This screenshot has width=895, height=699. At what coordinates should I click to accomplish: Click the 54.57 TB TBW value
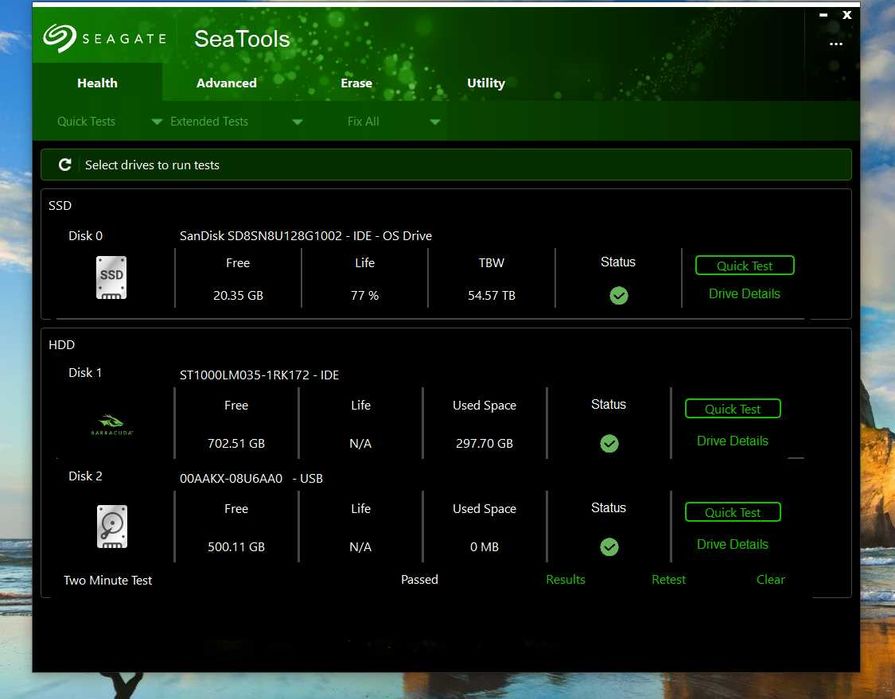click(x=491, y=295)
